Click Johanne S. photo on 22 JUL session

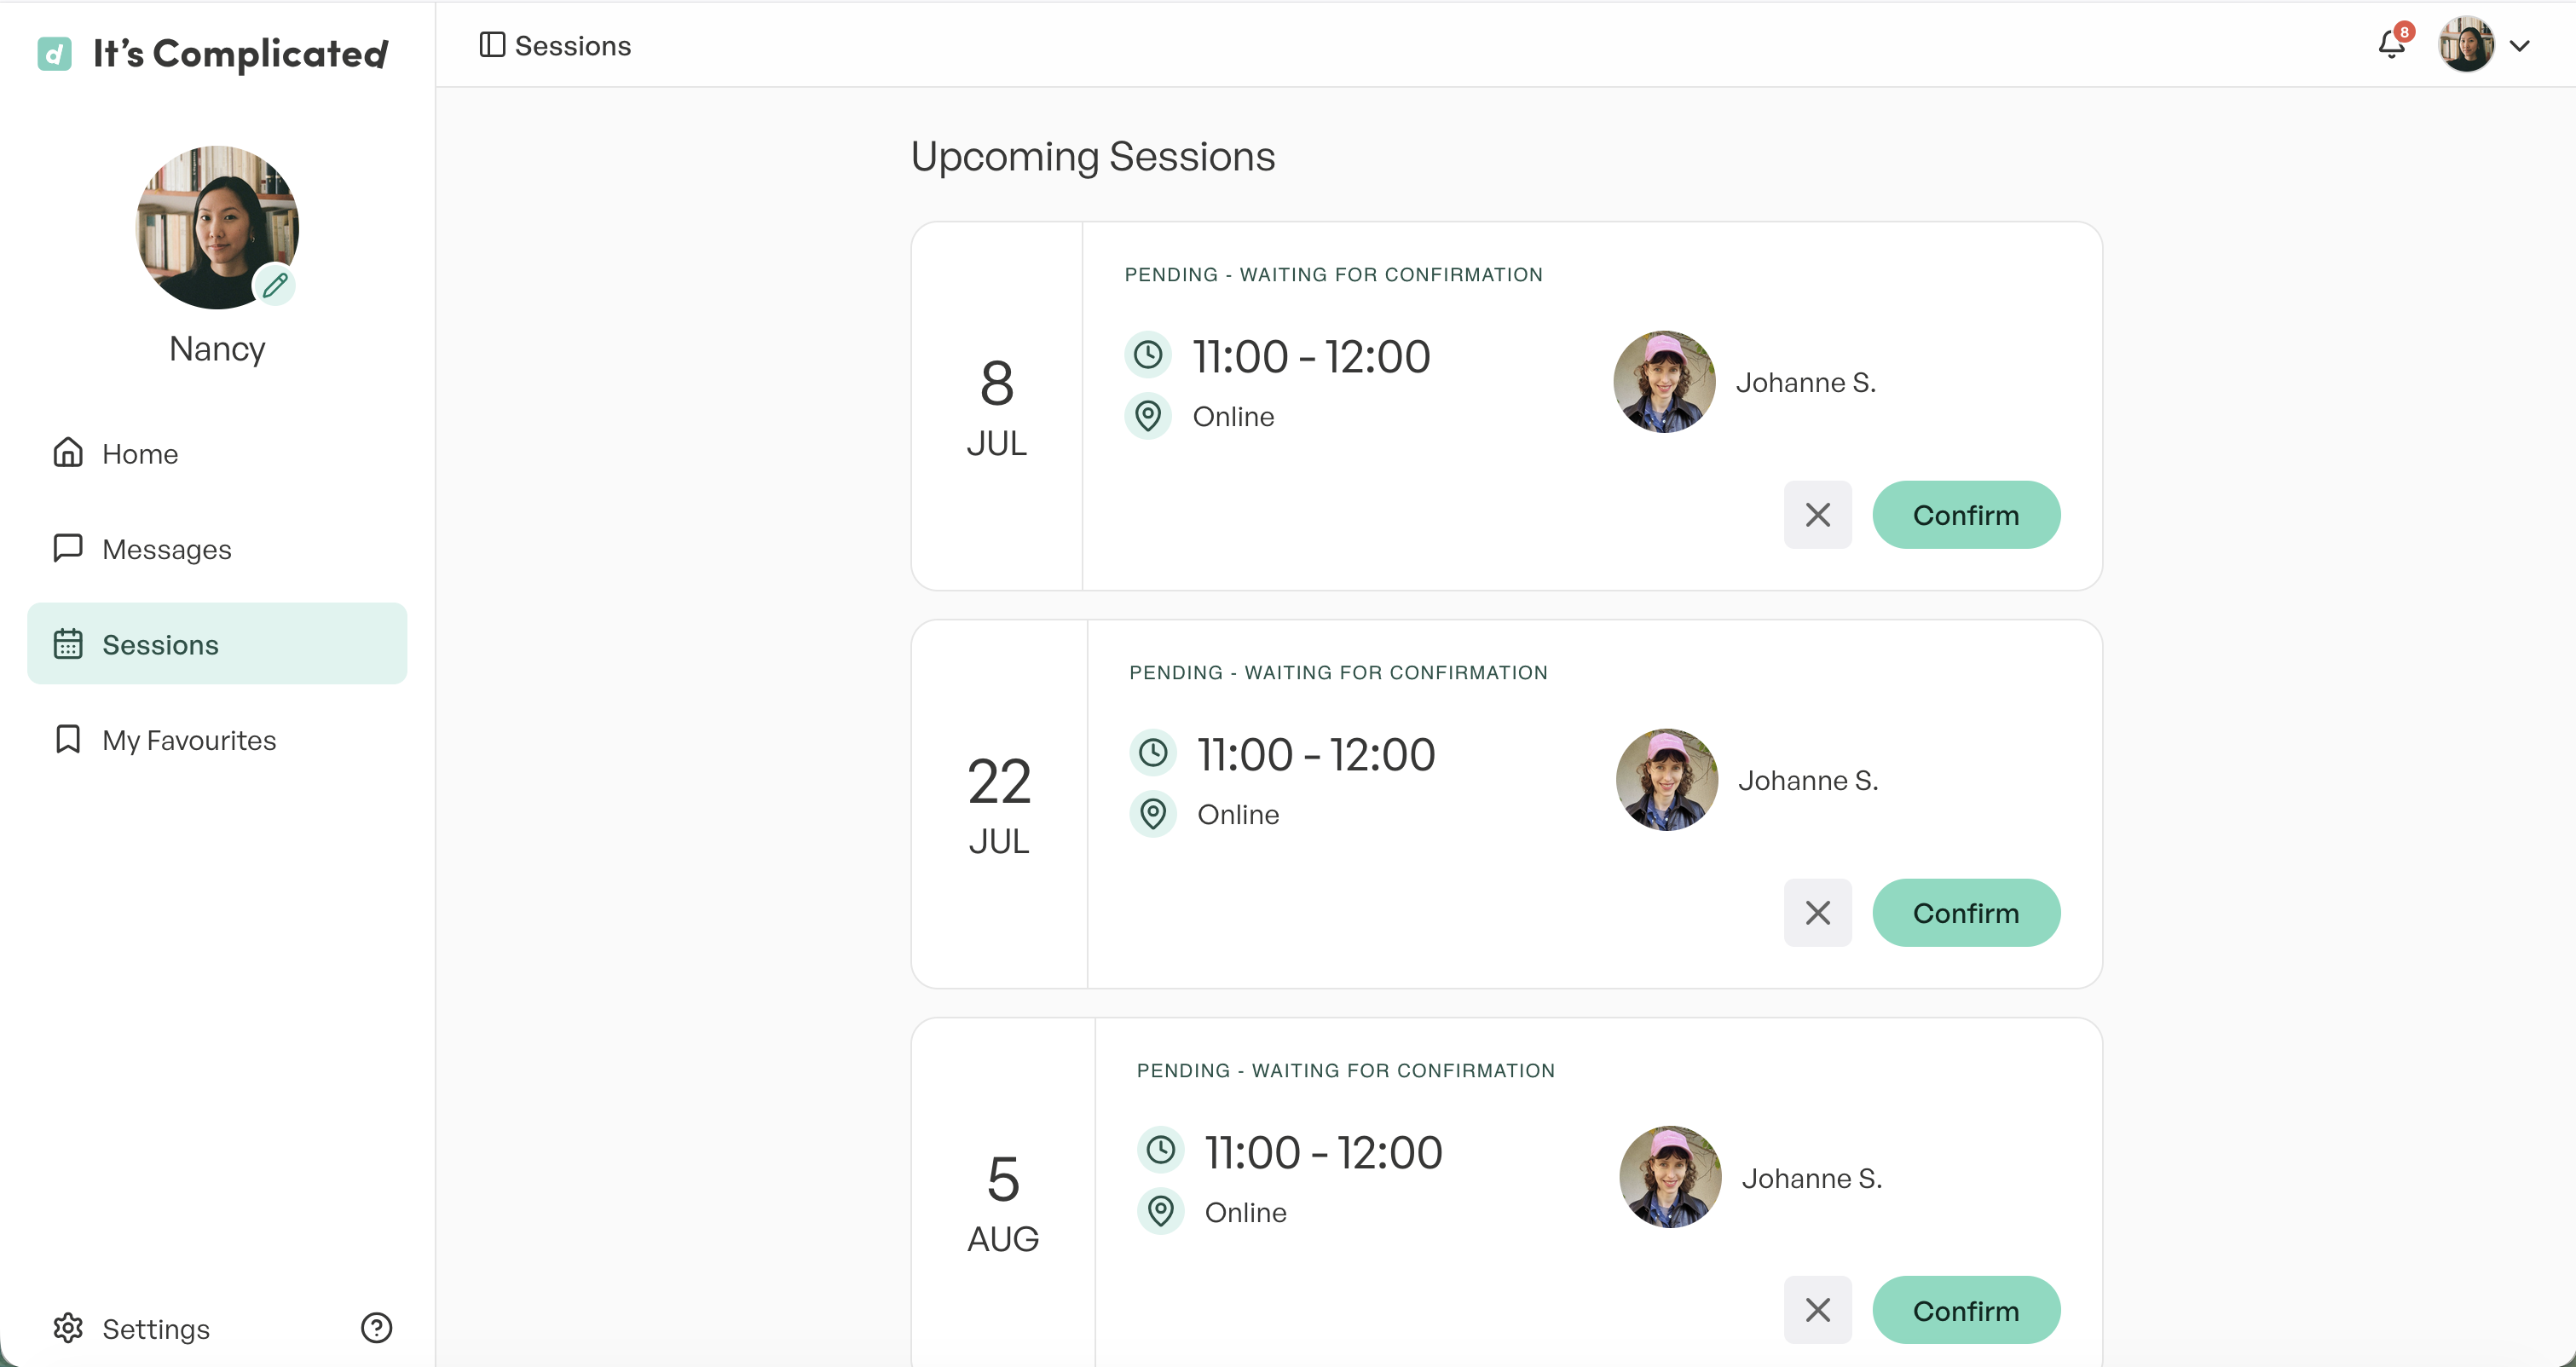1667,780
